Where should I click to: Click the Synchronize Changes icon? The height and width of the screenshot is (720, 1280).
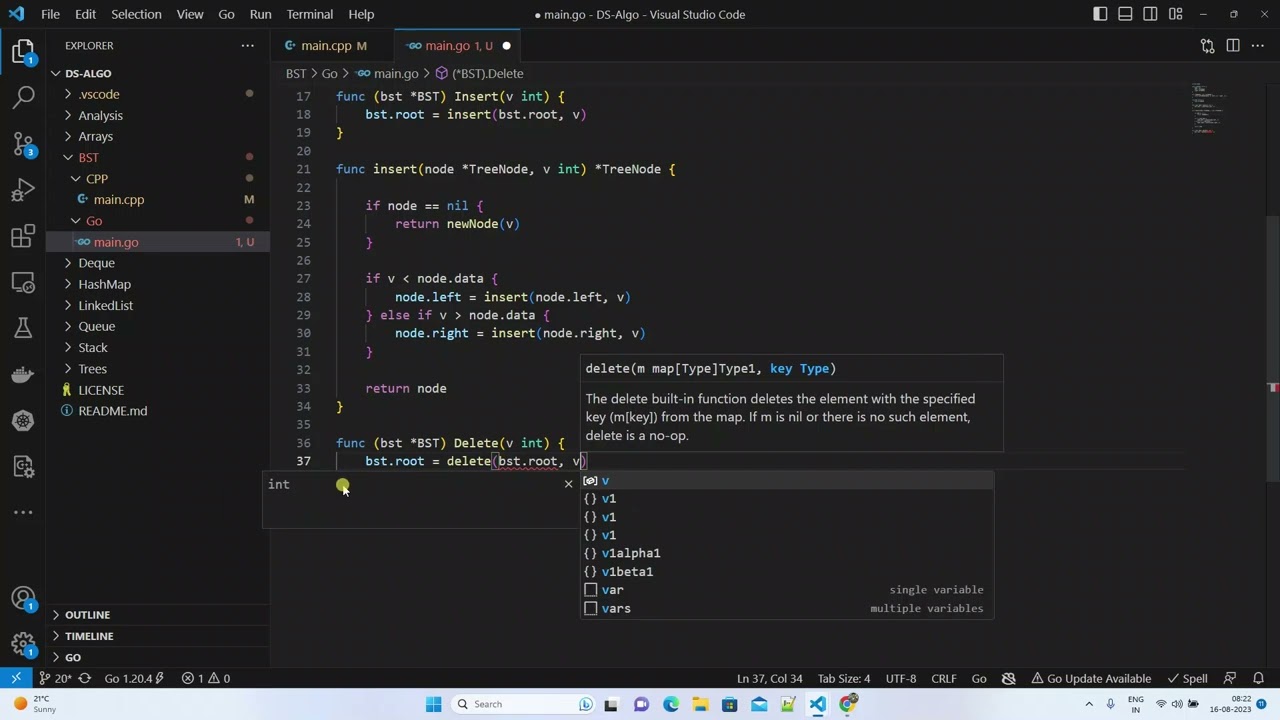pos(85,678)
